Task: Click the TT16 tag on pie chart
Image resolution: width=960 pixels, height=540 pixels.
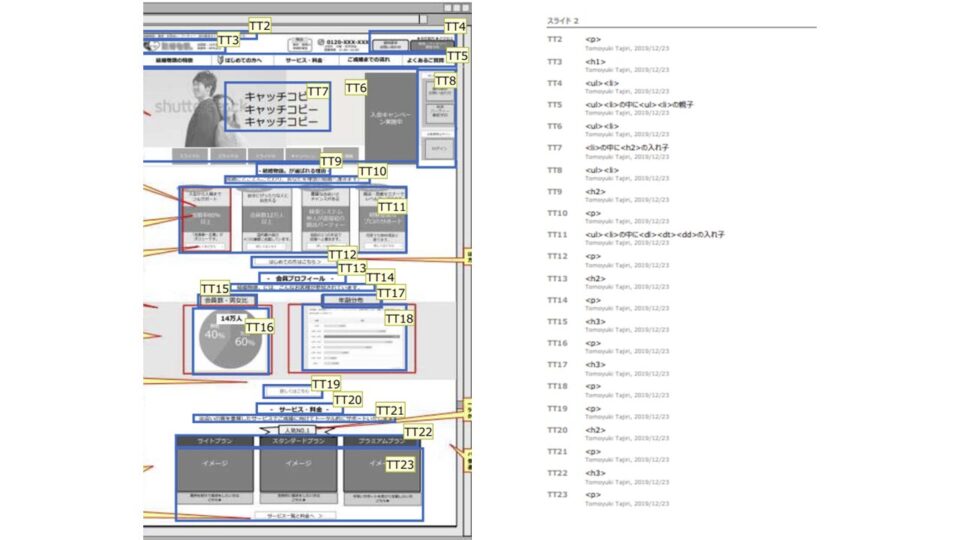Action: 259,327
